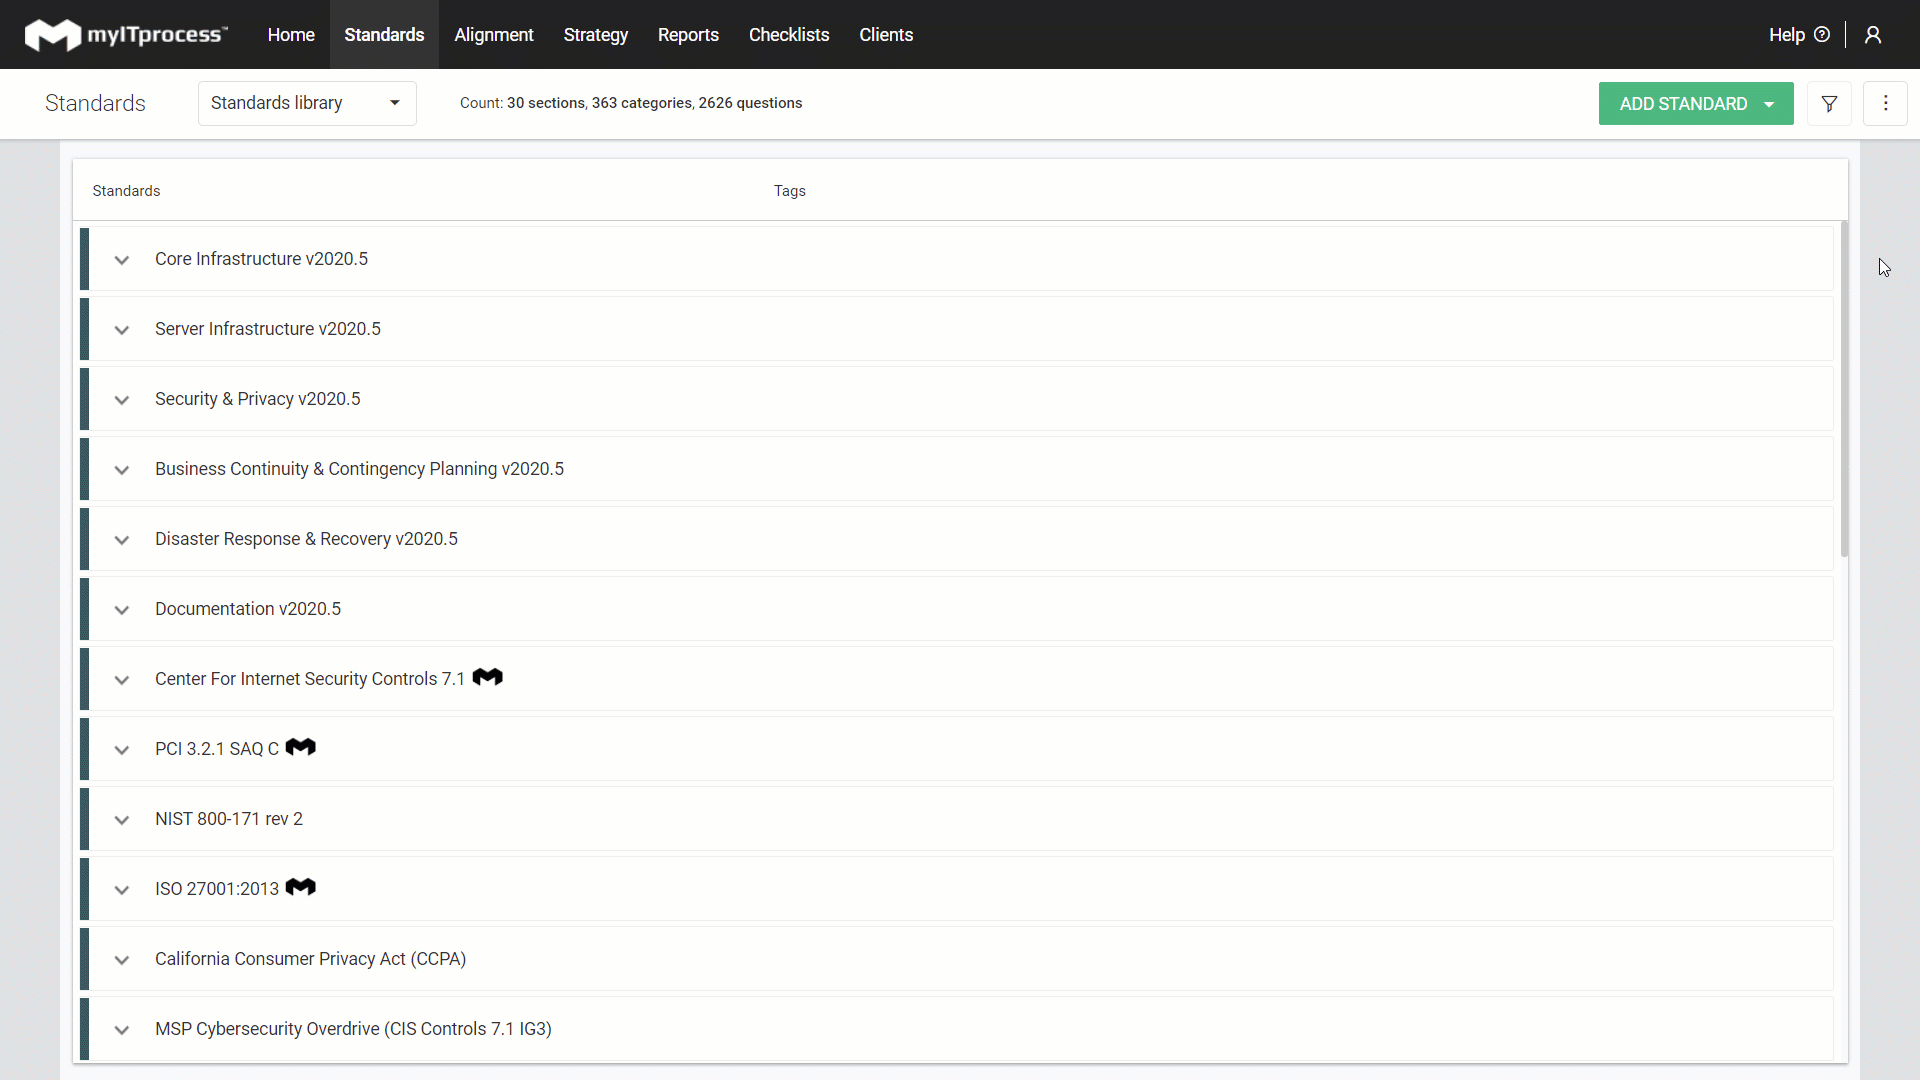This screenshot has height=1080, width=1920.
Task: Expand Core Infrastructure v2020.5 row
Action: tap(121, 260)
